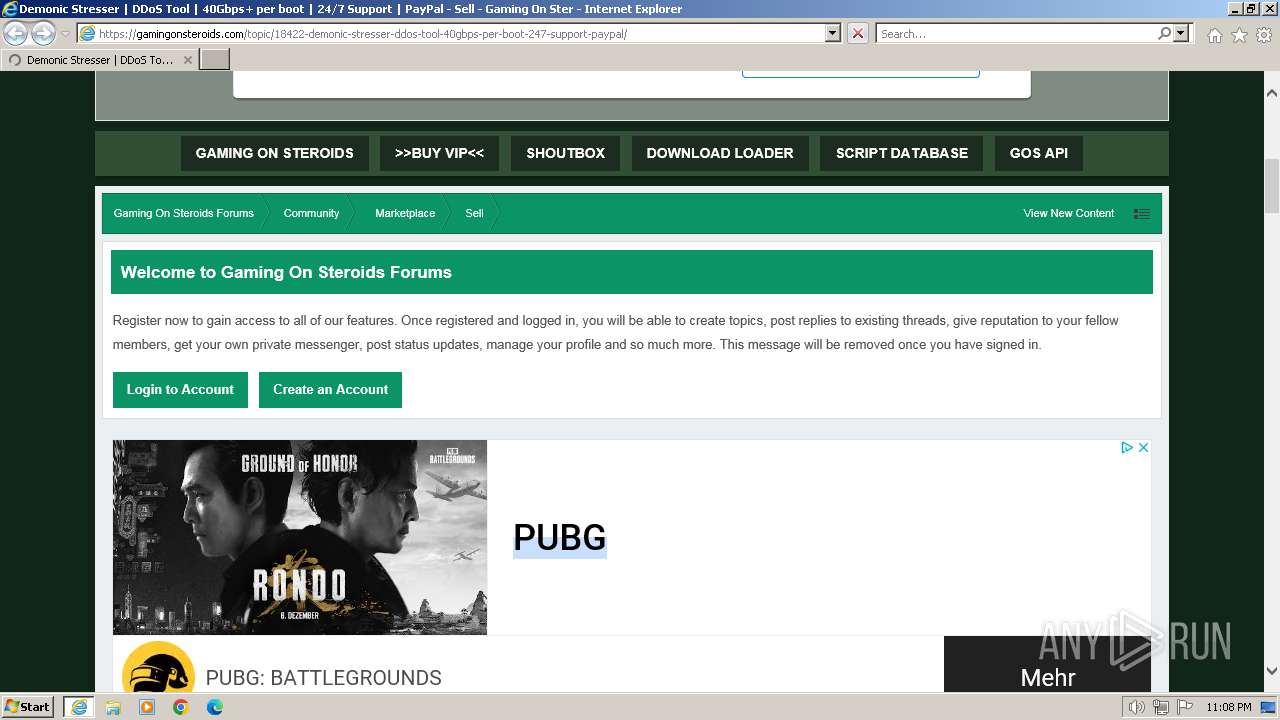Click the volume speaker tray icon

pyautogui.click(x=1137, y=707)
